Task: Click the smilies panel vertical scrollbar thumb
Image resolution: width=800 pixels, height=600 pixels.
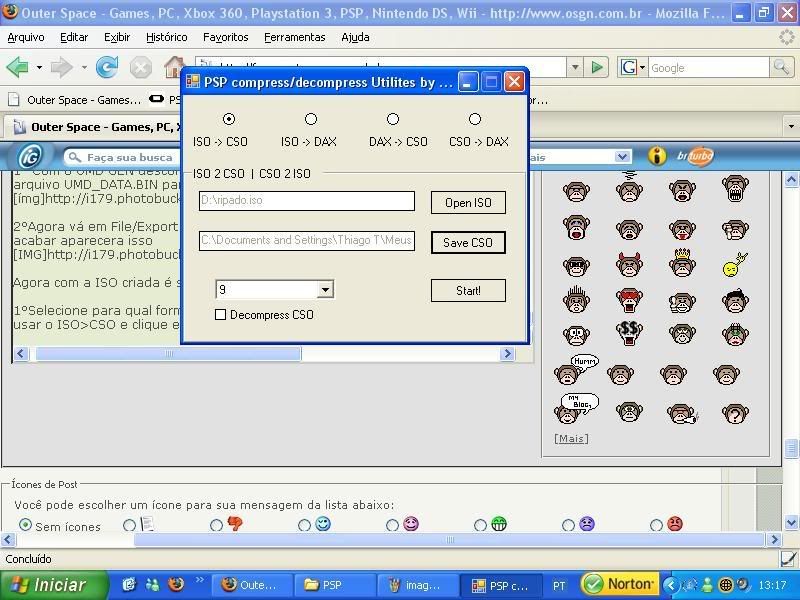Action: point(791,449)
